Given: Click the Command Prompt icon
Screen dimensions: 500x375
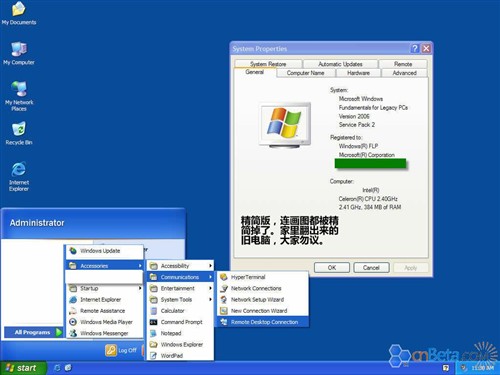Looking at the screenshot, I should point(153,322).
